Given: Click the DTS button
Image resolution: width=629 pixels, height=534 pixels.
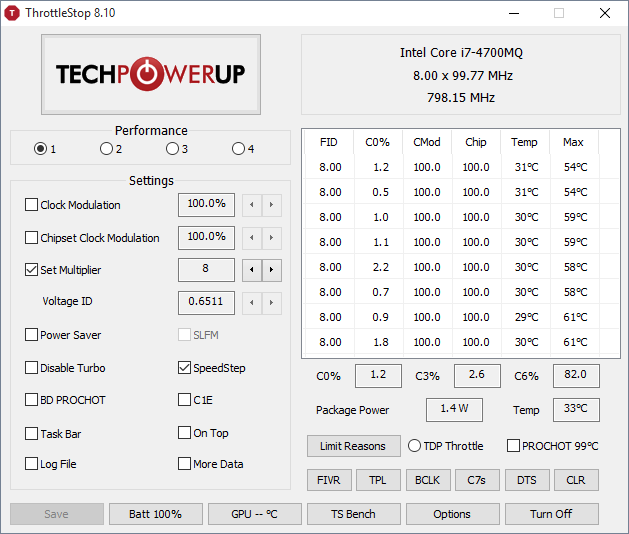Looking at the screenshot, I should [527, 480].
